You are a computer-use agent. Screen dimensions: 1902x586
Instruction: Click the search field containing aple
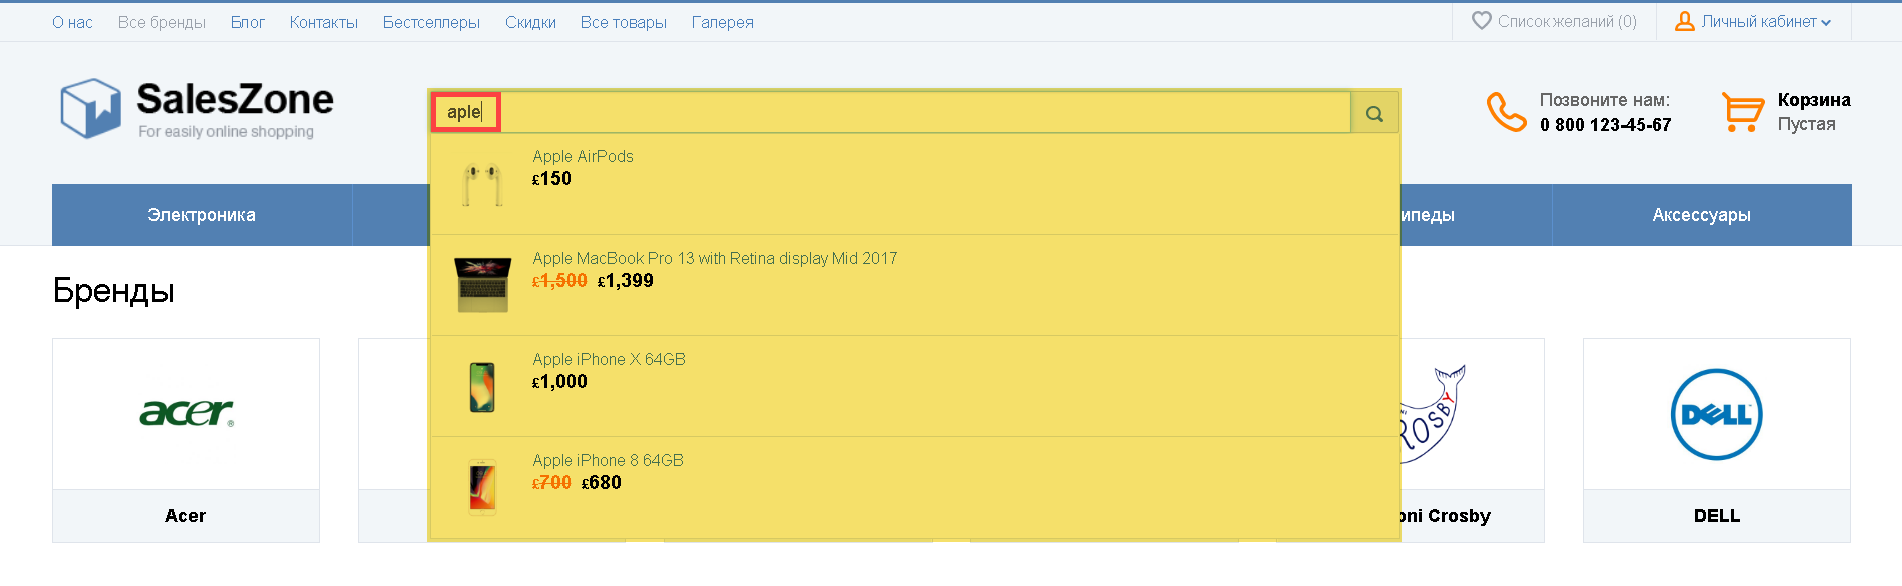tap(891, 112)
